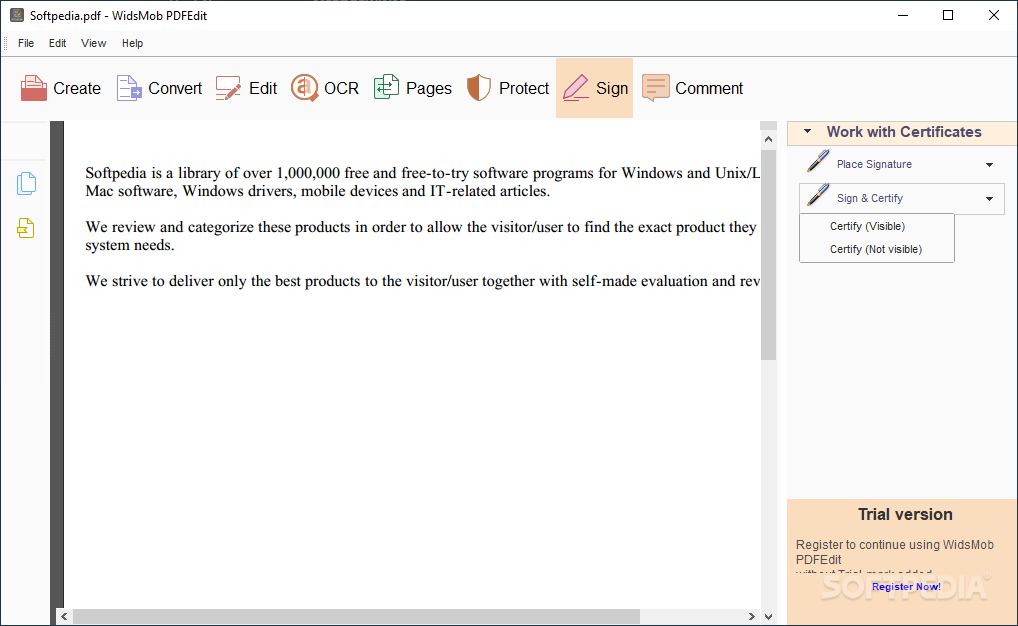Click the 'We strive to deliver' paragraph
The width and height of the screenshot is (1018, 626).
click(x=422, y=281)
